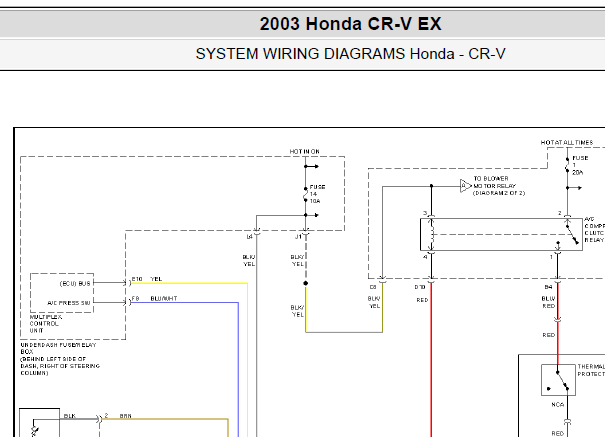Image resolution: width=605 pixels, height=437 pixels.
Task: Select the "BLK/YEL" label beside the L4 wire
Action: point(249,260)
